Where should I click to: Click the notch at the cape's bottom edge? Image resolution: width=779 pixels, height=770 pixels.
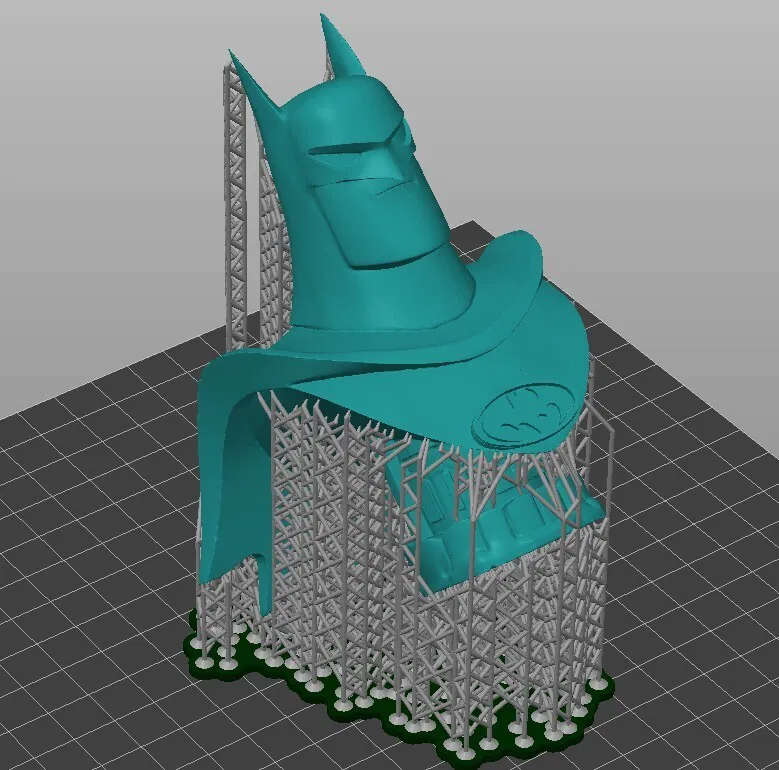(258, 560)
